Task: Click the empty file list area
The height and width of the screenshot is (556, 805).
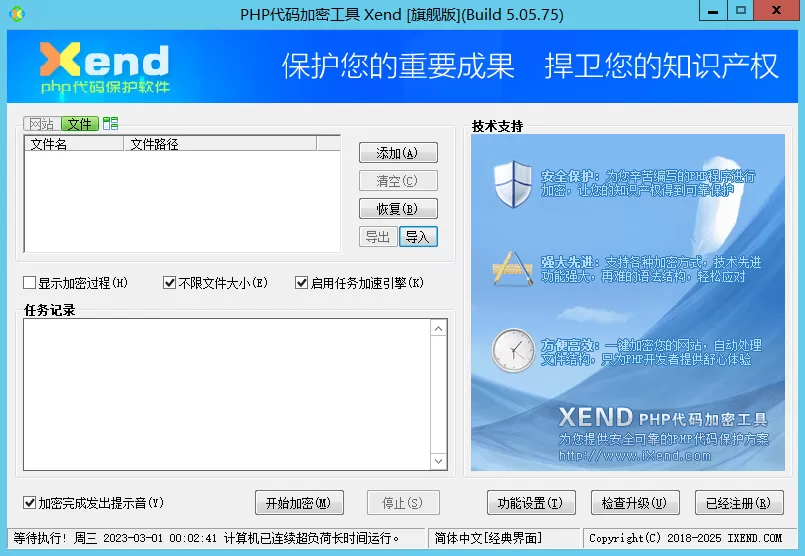Action: click(x=182, y=201)
